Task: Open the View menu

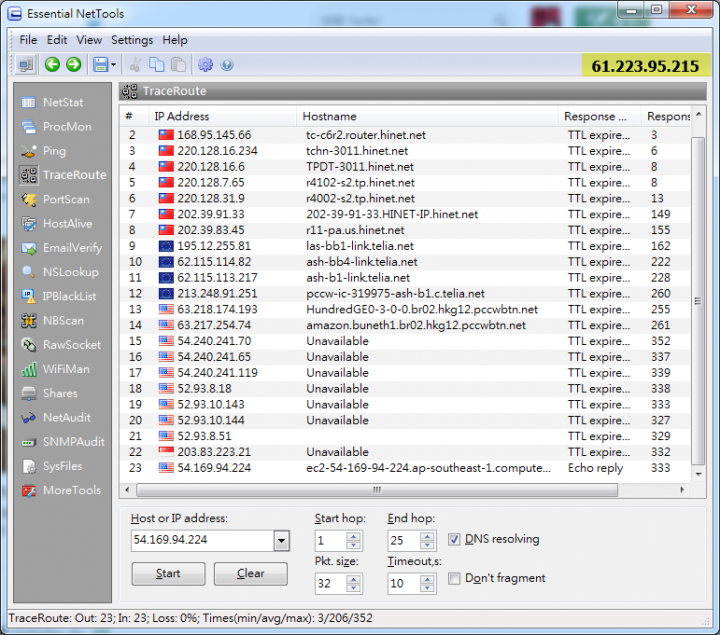Action: (89, 40)
